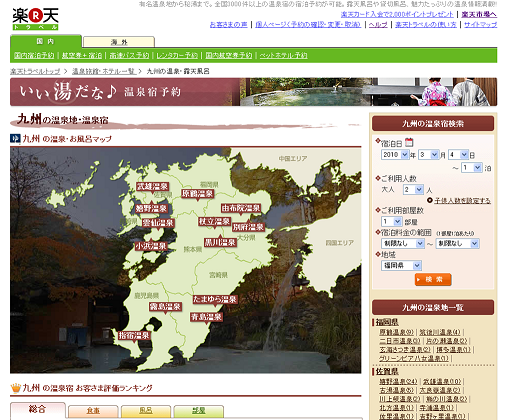The width and height of the screenshot is (508, 420).
Task: Click the 中国エリア label on the map
Action: click(293, 158)
